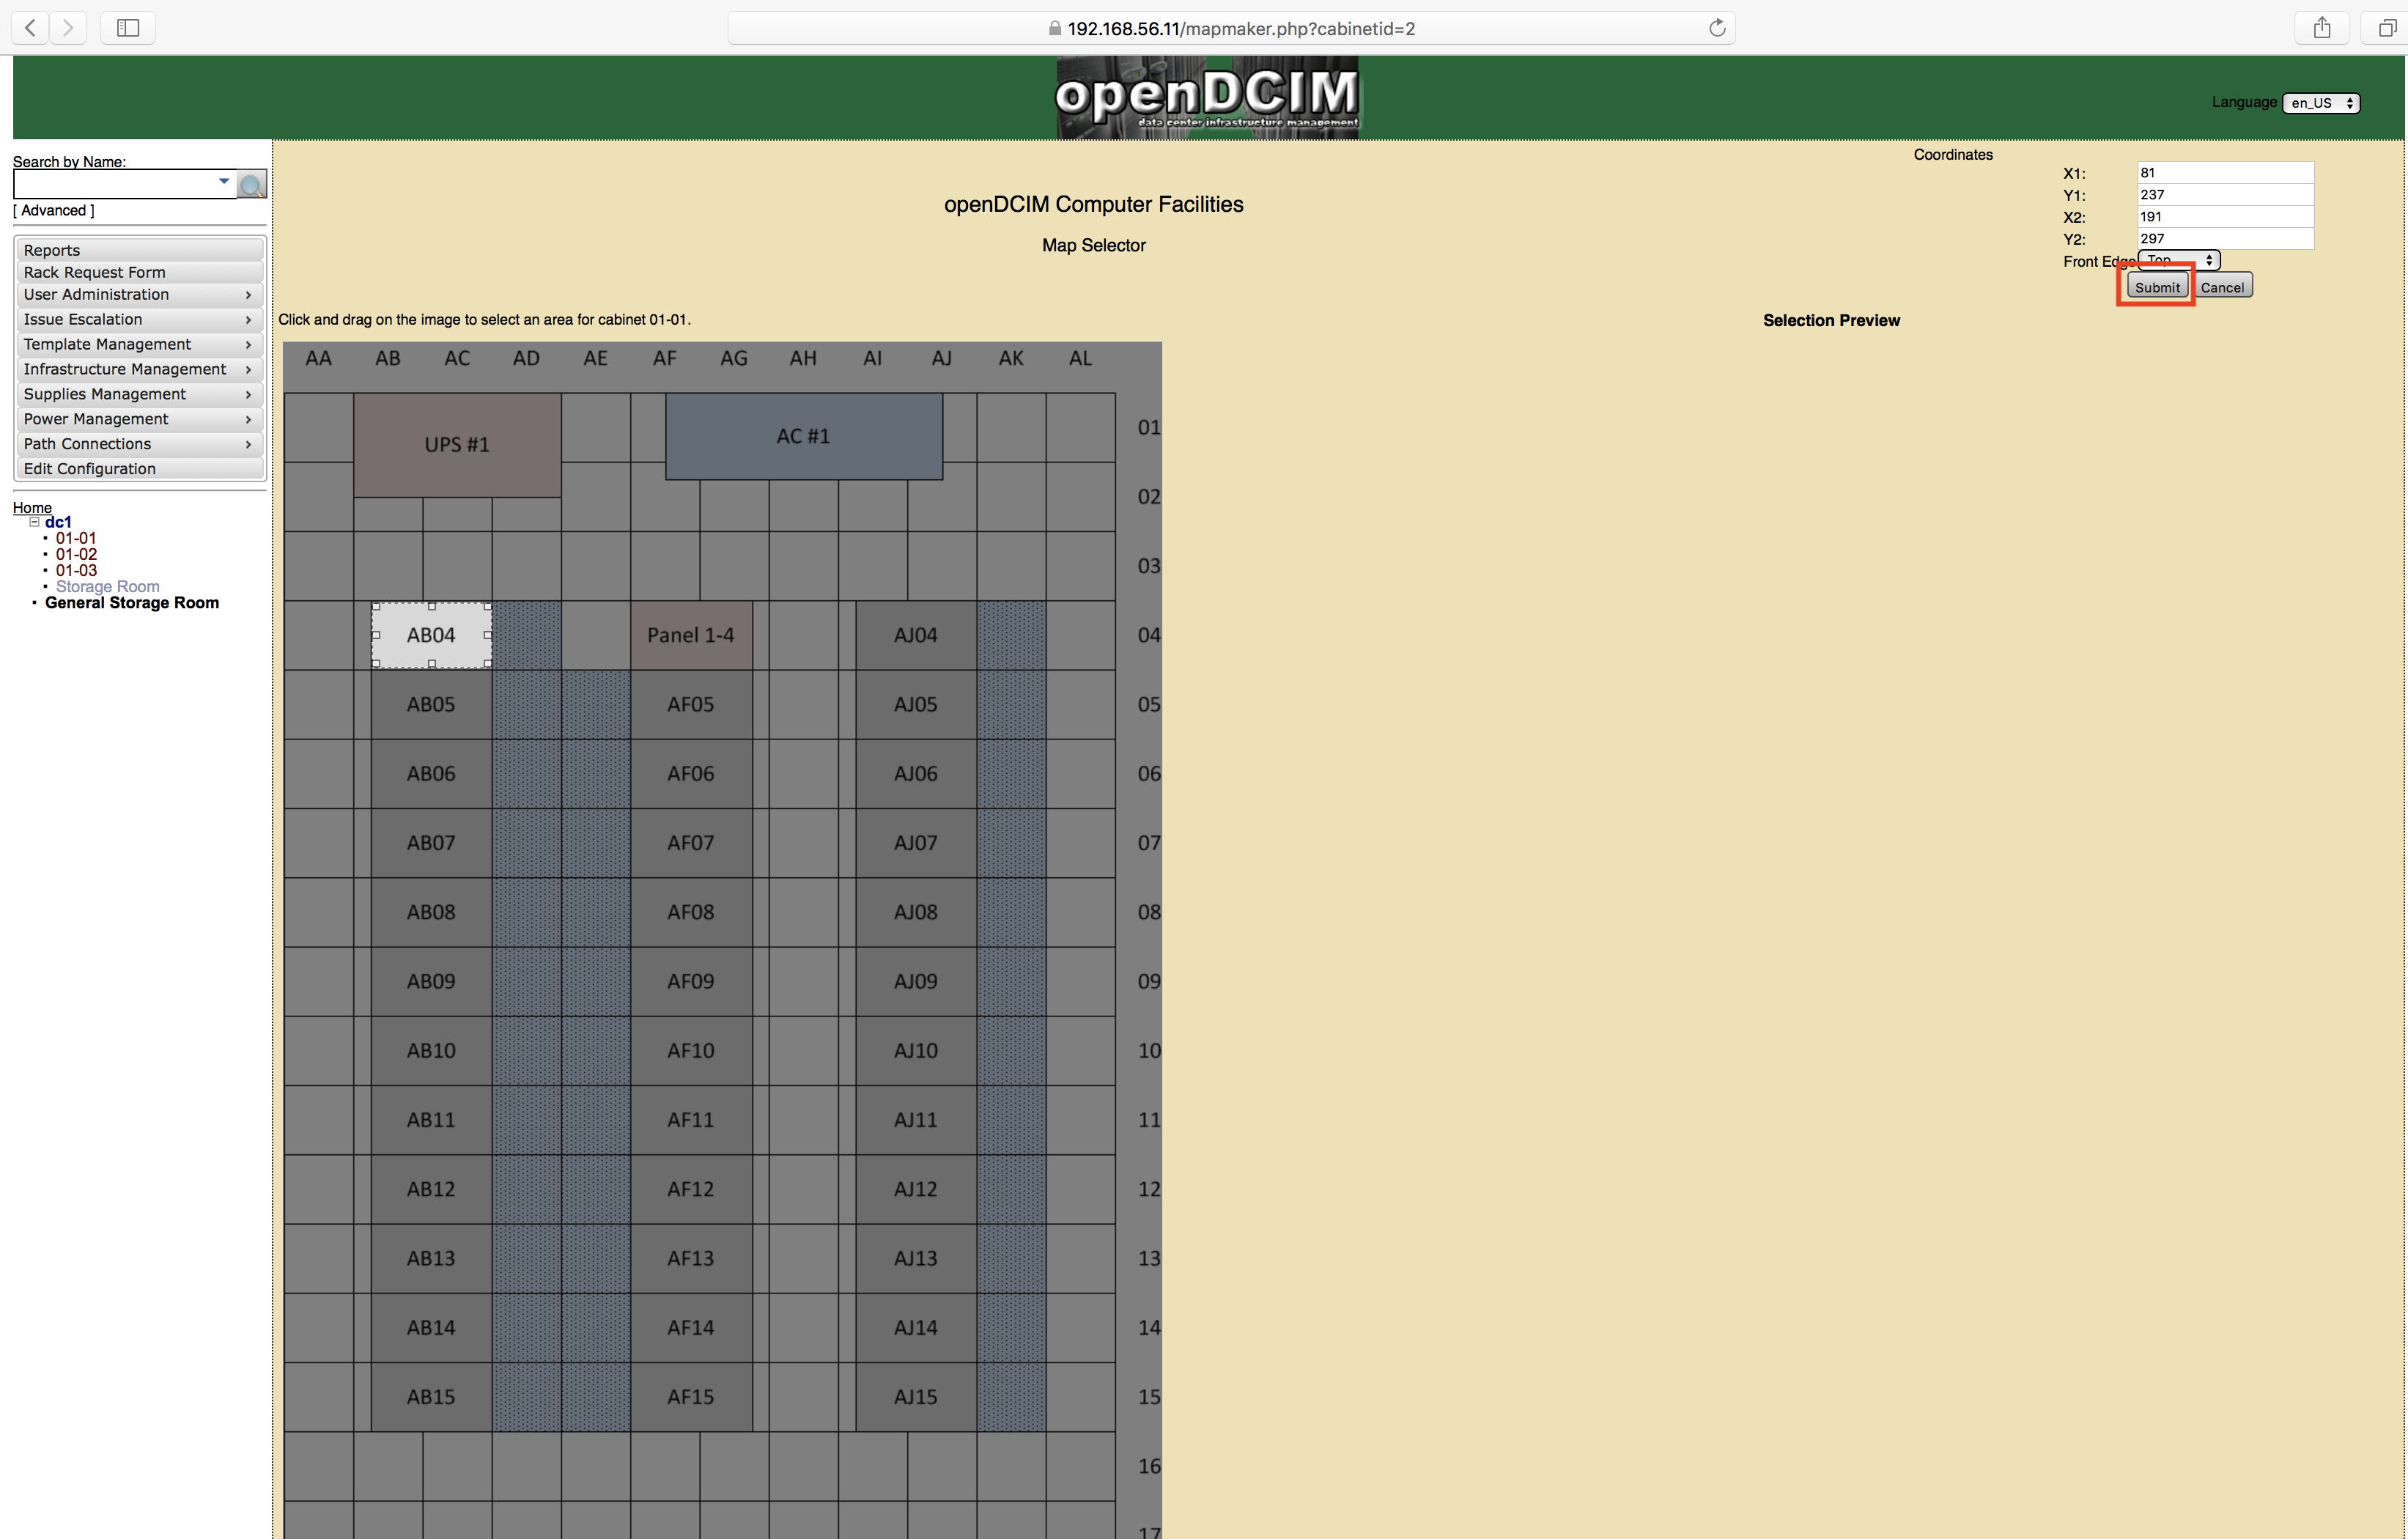Open General Storage Room link

tap(132, 603)
